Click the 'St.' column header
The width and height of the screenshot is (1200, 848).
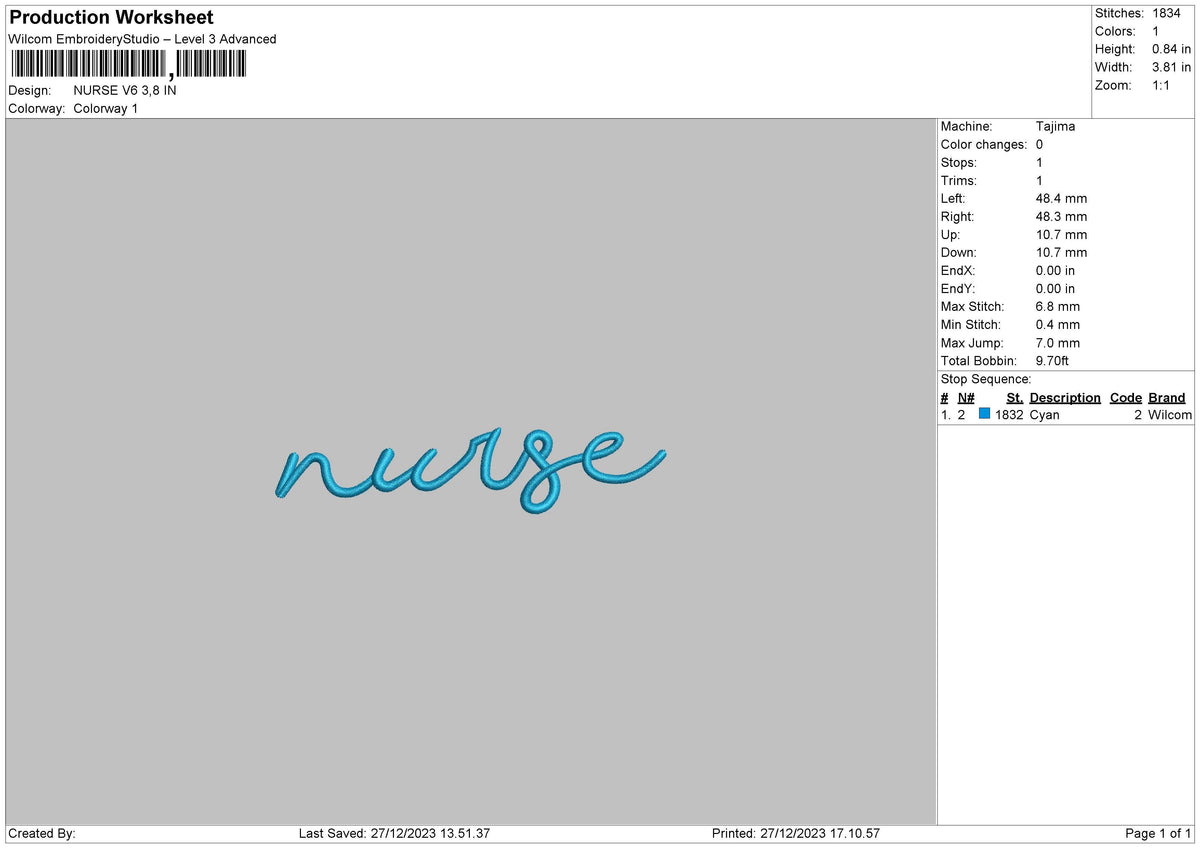pyautogui.click(x=1015, y=397)
